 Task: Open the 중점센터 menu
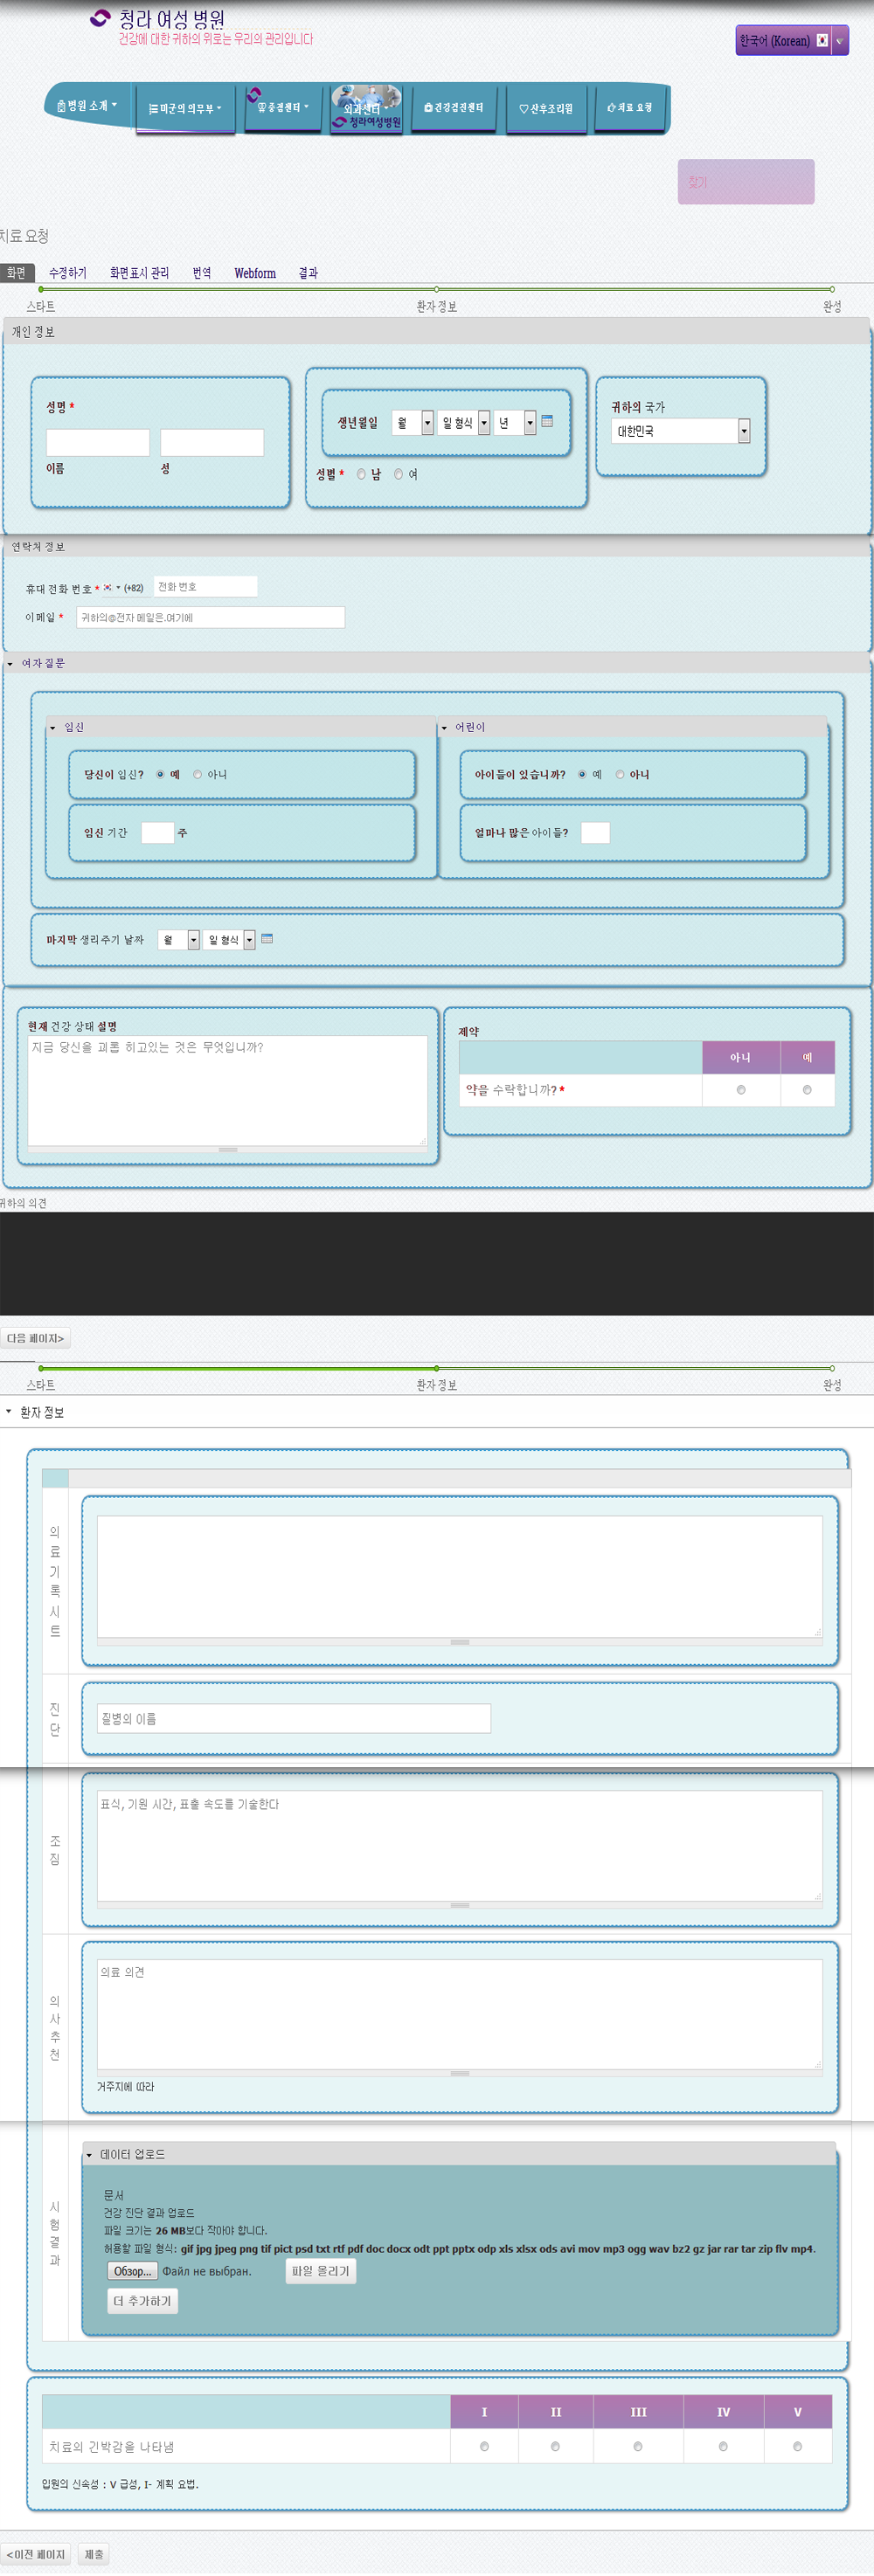(283, 107)
